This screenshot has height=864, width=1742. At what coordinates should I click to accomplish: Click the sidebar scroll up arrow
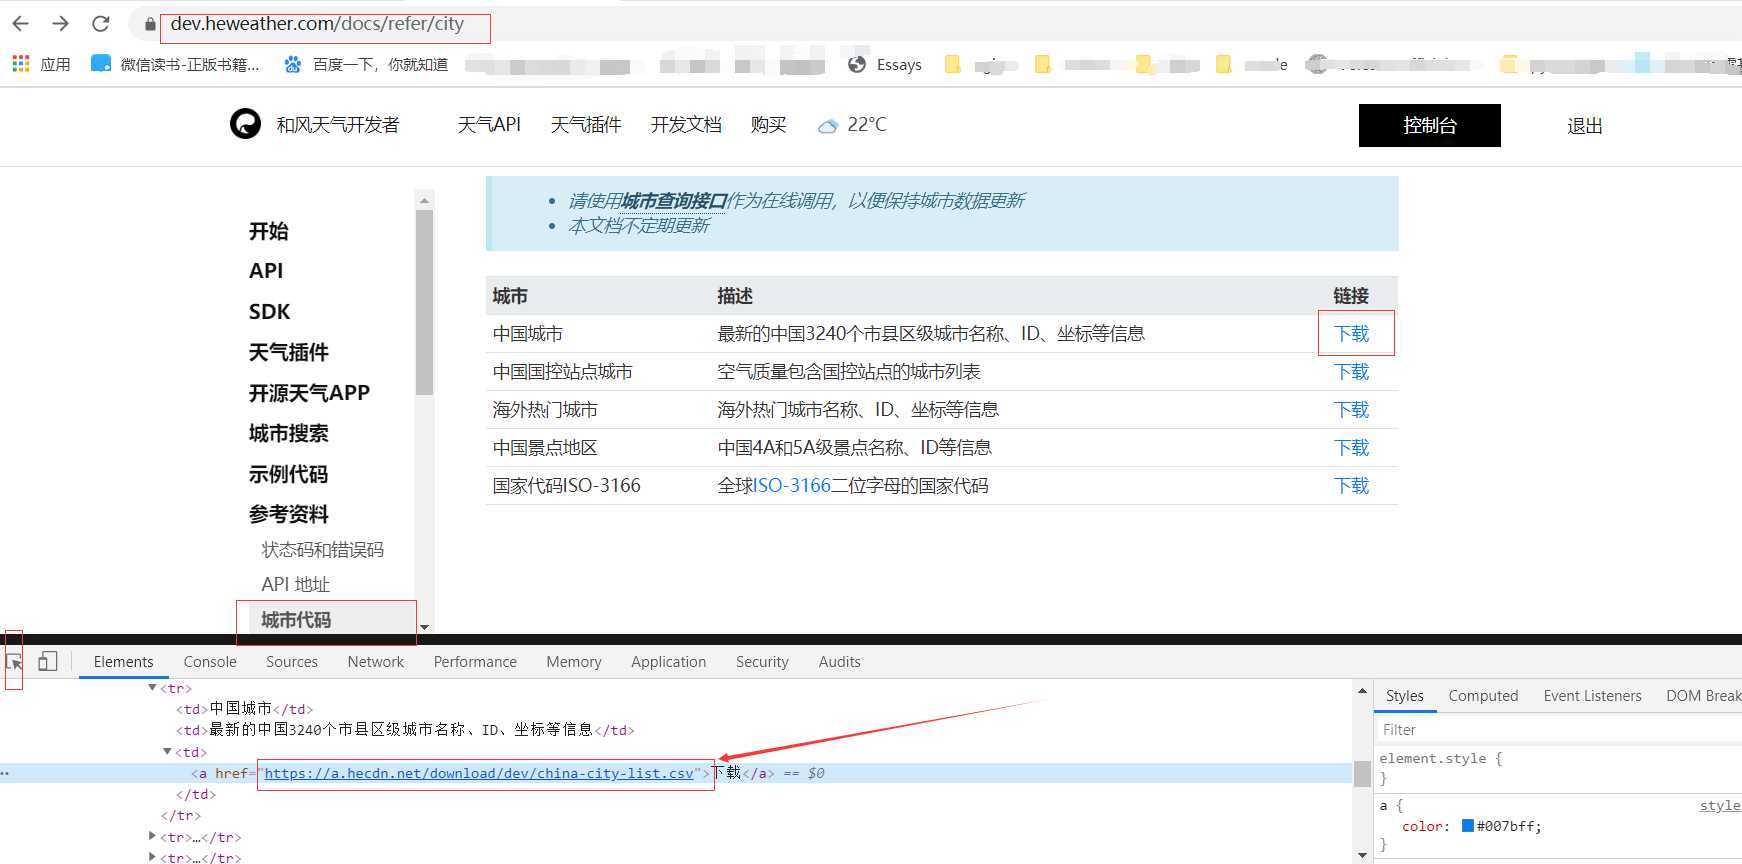[425, 200]
